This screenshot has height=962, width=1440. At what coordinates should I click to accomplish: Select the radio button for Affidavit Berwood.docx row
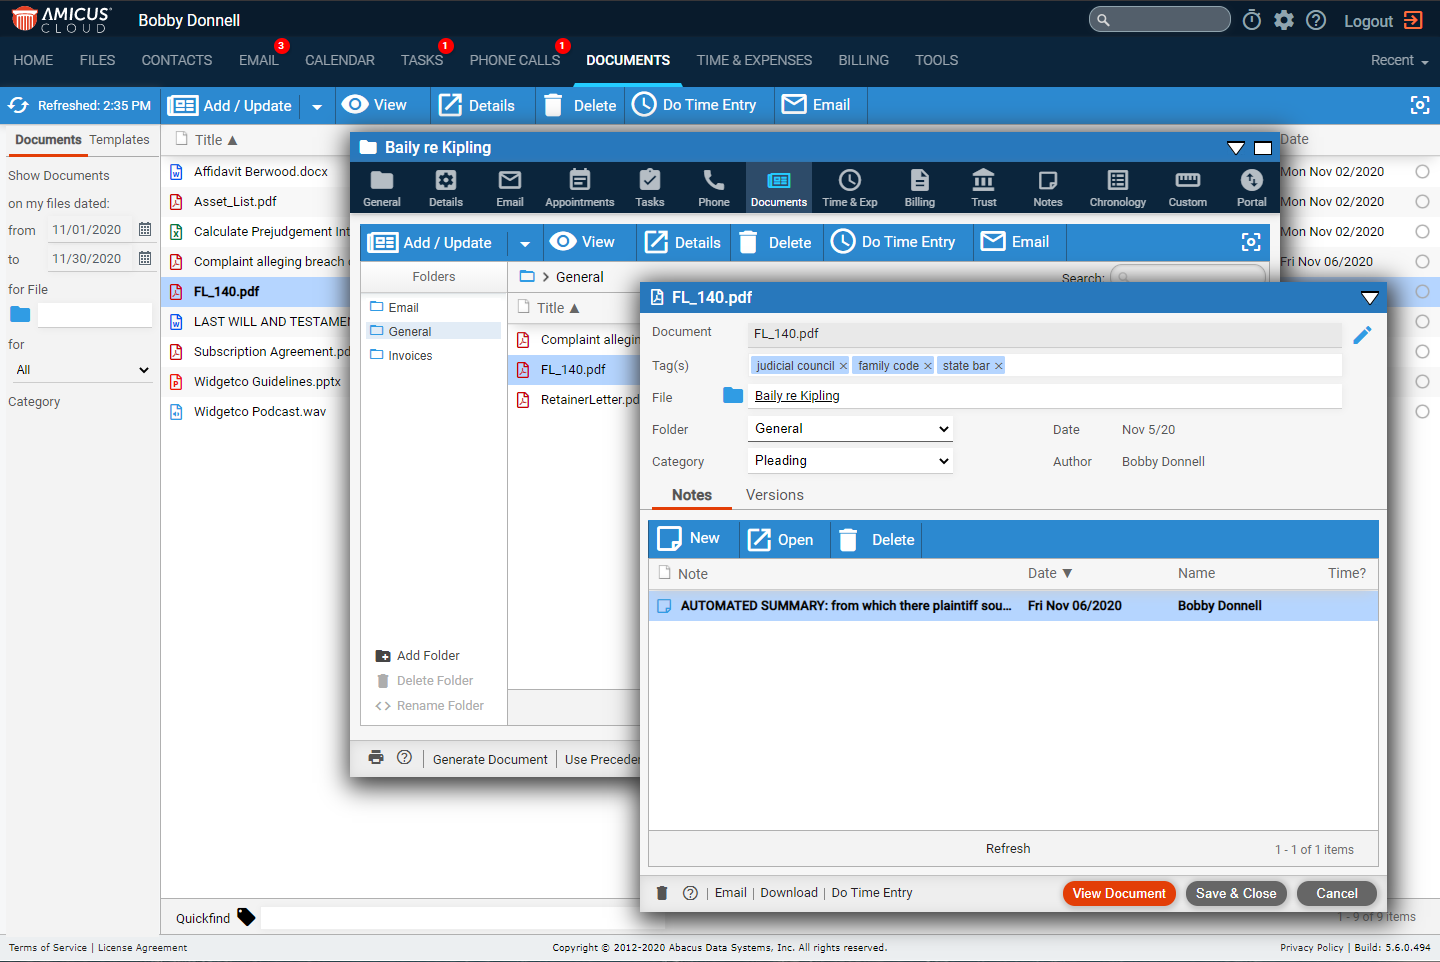point(1422,172)
